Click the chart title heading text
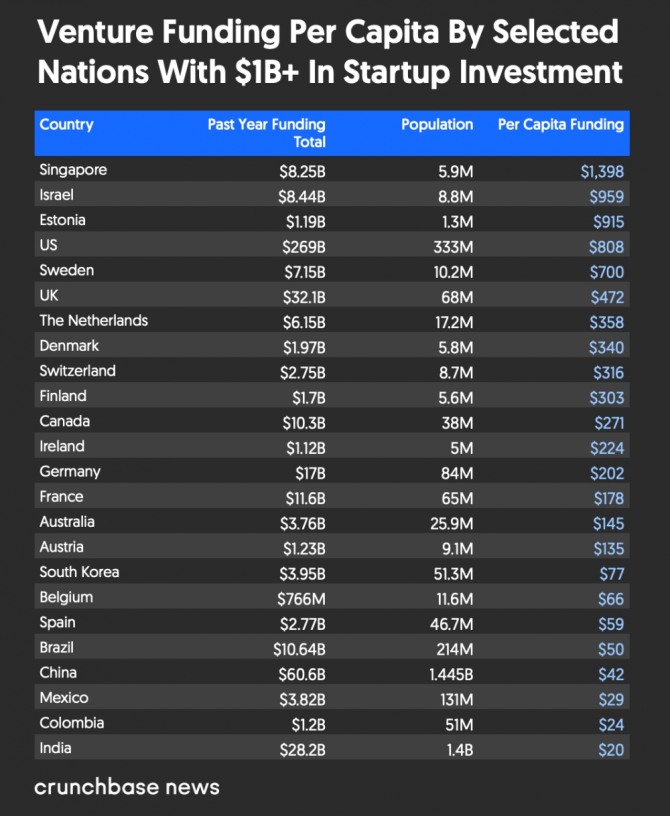670x816 pixels. tap(330, 53)
